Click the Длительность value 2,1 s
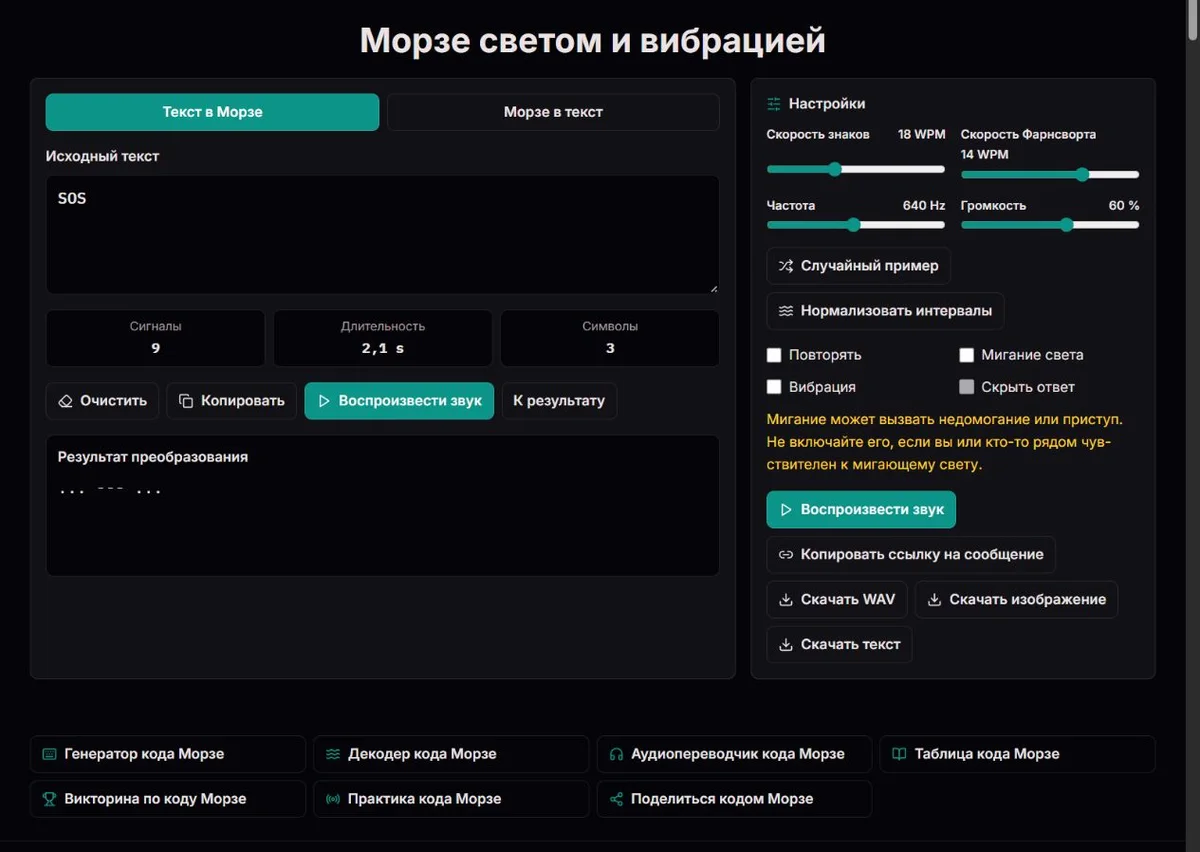 [383, 349]
